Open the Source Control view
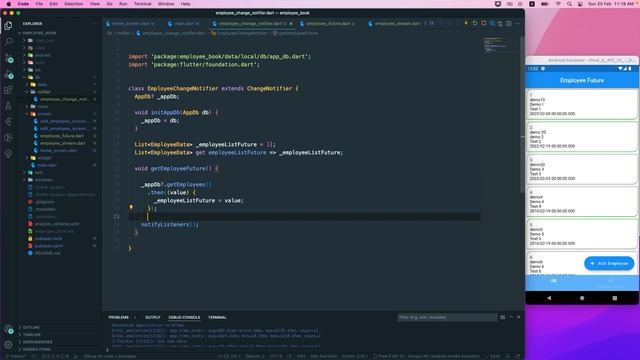Image resolution: width=640 pixels, height=360 pixels. tap(9, 58)
